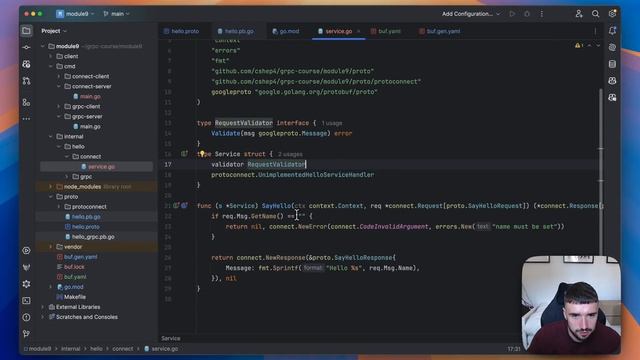The height and width of the screenshot is (360, 640).
Task: Switch to the go.mod tab
Action: pyautogui.click(x=286, y=31)
